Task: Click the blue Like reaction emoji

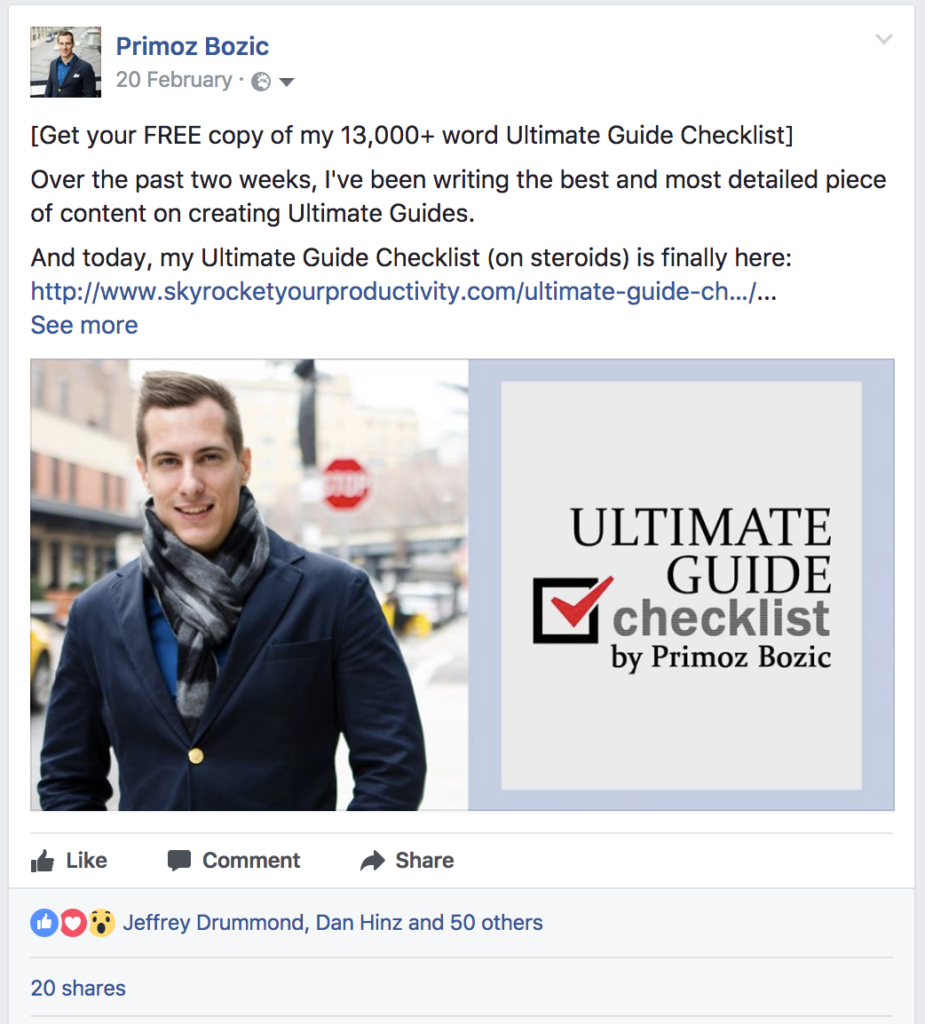Action: [x=44, y=923]
